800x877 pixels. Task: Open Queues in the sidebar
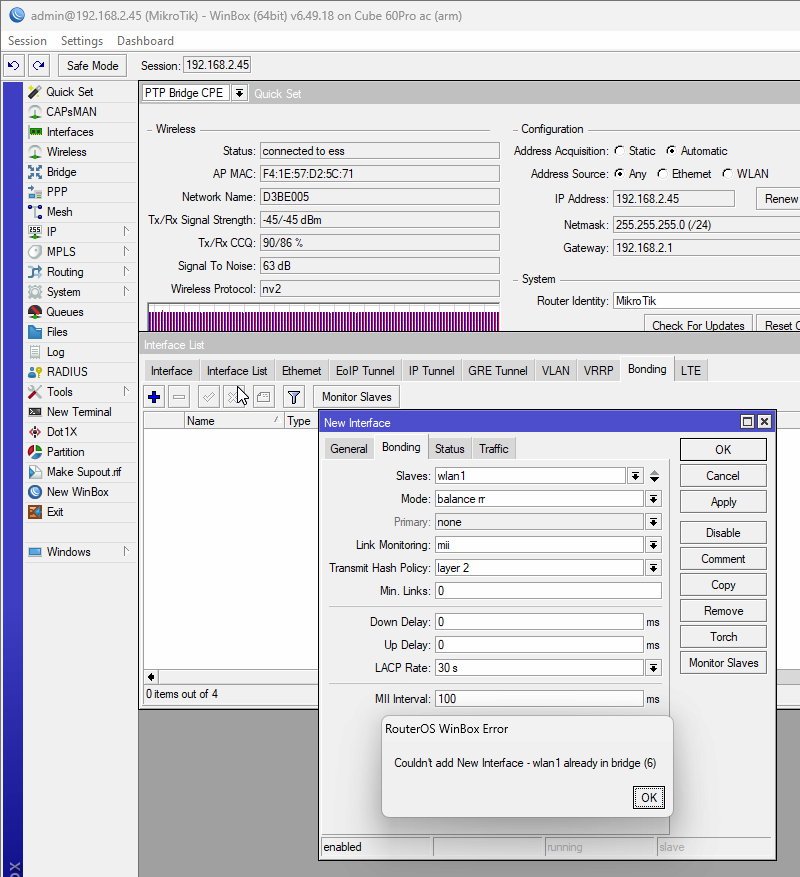click(65, 312)
